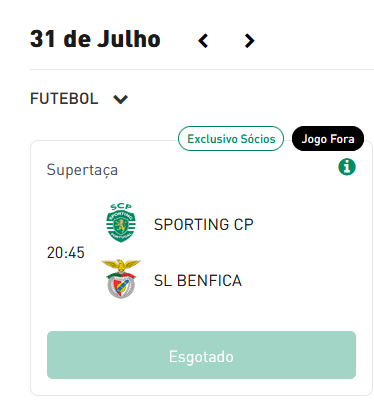Click the 20:45 kickoff time
This screenshot has height=409, width=374.
coord(66,252)
